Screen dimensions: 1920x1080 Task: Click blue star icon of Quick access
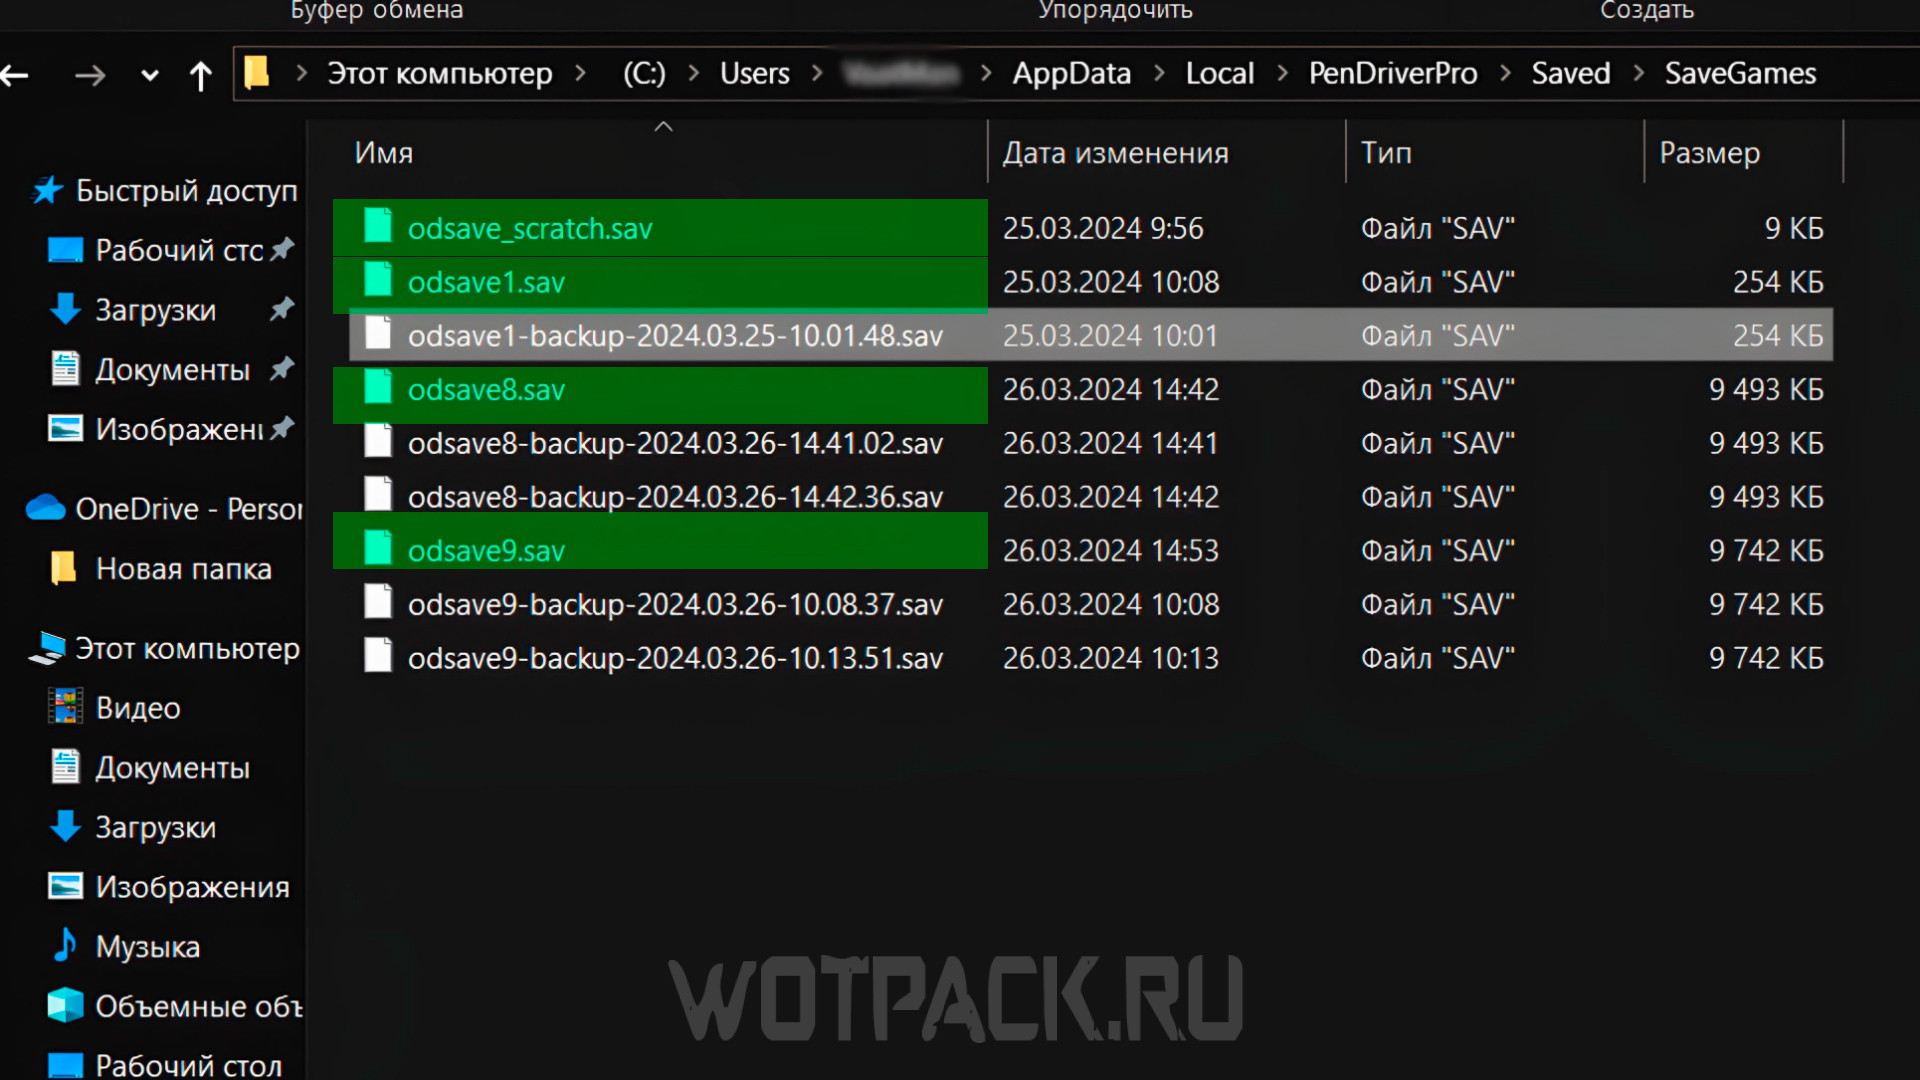(x=47, y=190)
